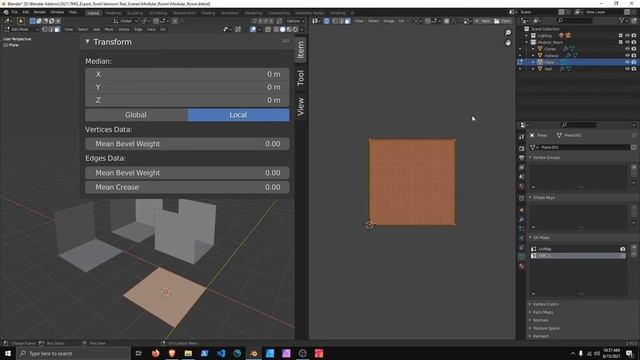The image size is (640, 360).
Task: Select the Plane object in outliner
Action: [549, 62]
